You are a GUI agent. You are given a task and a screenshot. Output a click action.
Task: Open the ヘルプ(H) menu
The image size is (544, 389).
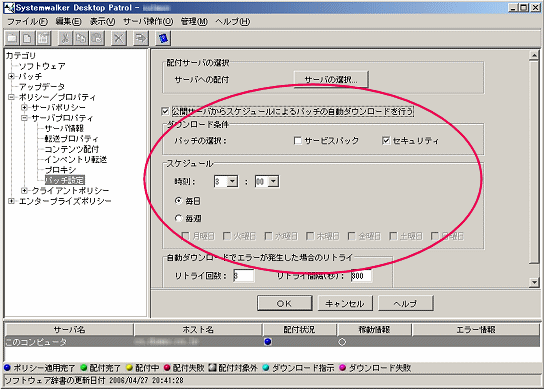(232, 22)
